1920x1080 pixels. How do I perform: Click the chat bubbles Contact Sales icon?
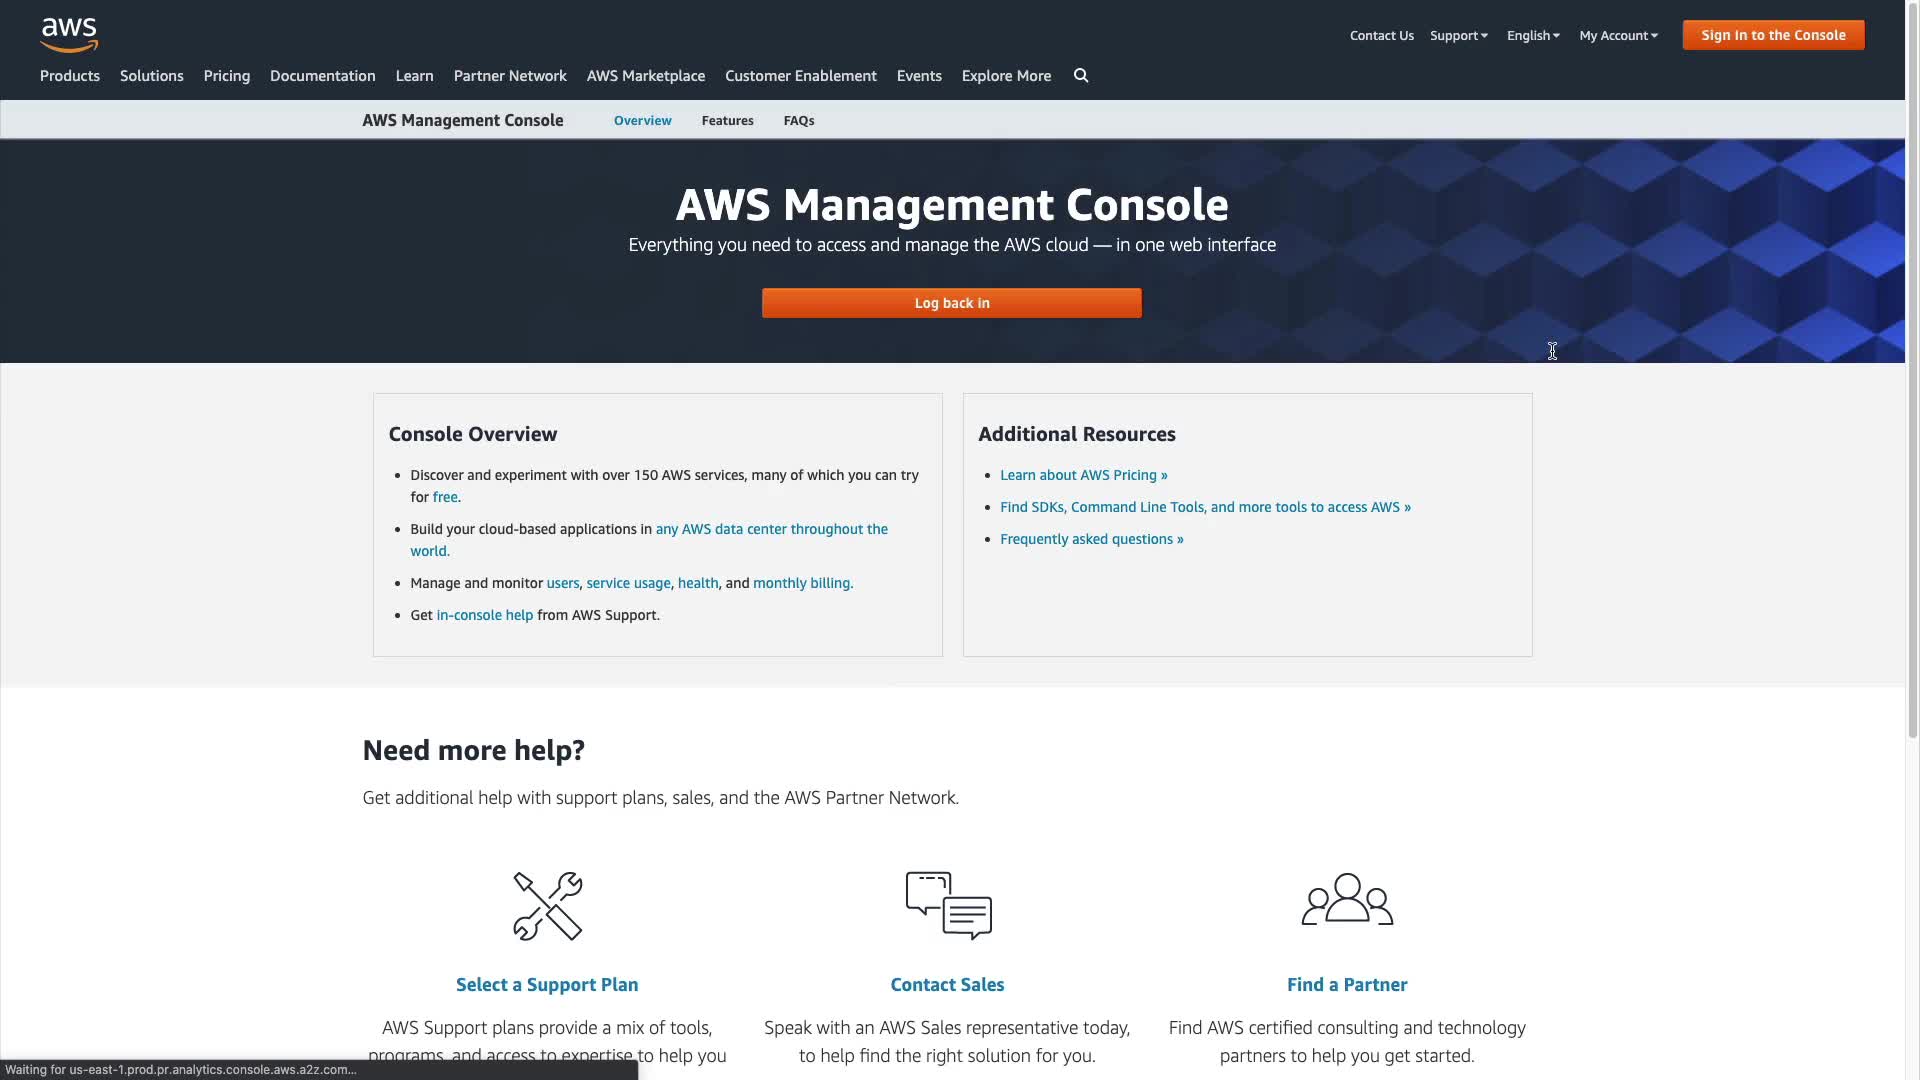click(948, 905)
